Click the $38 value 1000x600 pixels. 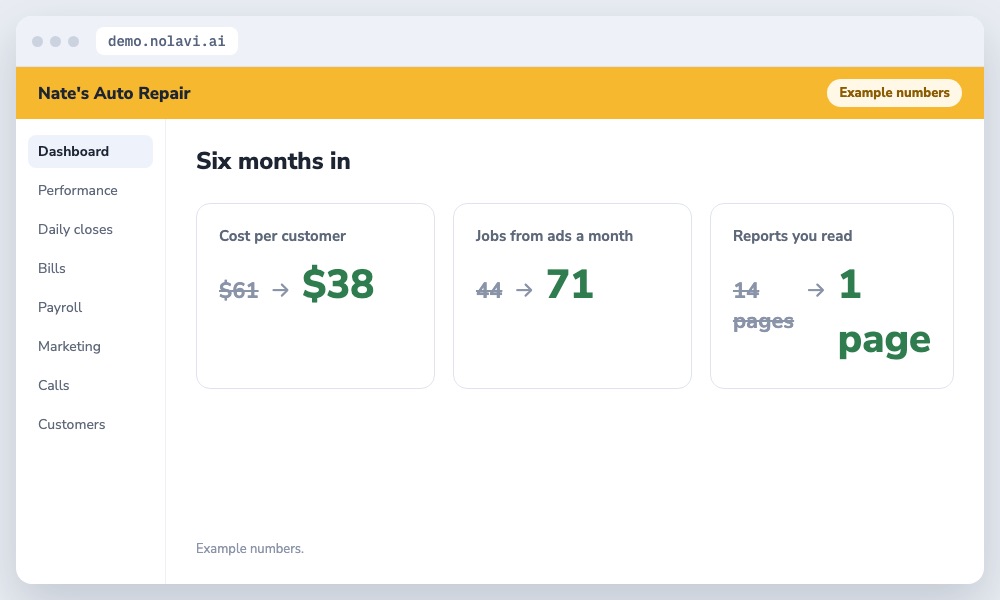(x=338, y=284)
